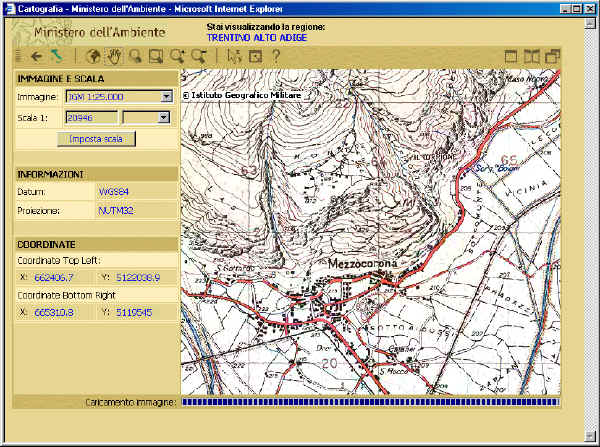The height and width of the screenshot is (447, 600).
Task: Click the Bottom Right Y value 5119545
Action: pos(134,312)
